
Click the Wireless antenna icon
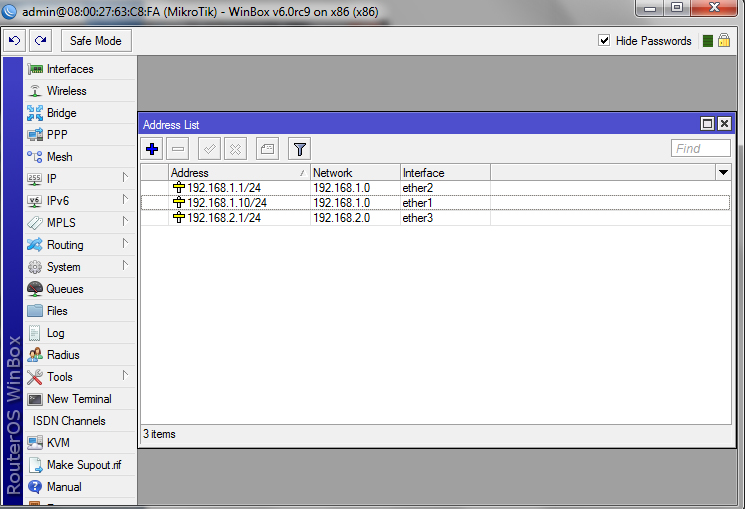pos(35,91)
